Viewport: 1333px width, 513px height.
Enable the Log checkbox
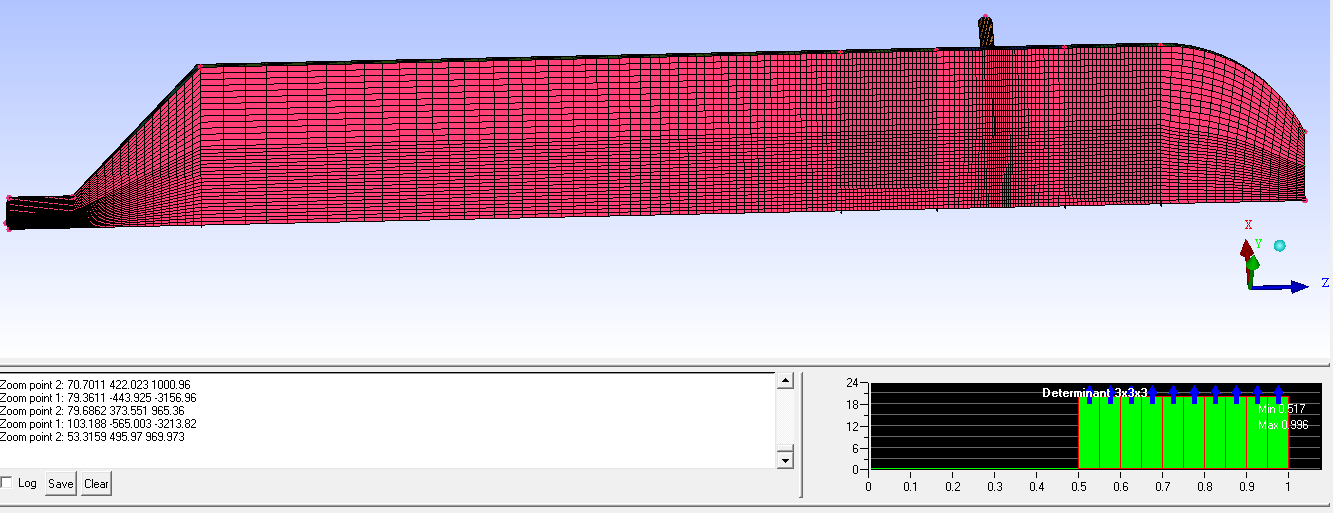tap(8, 483)
